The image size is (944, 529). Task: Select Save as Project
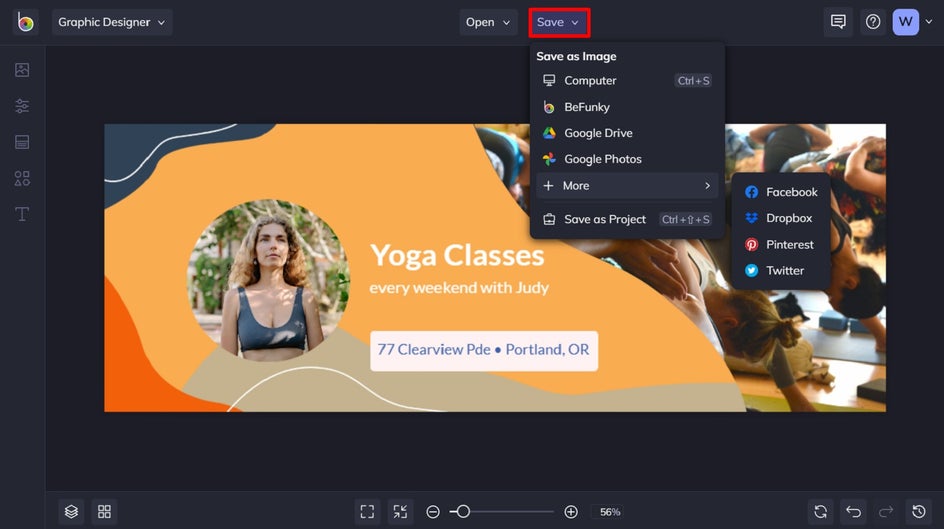627,220
